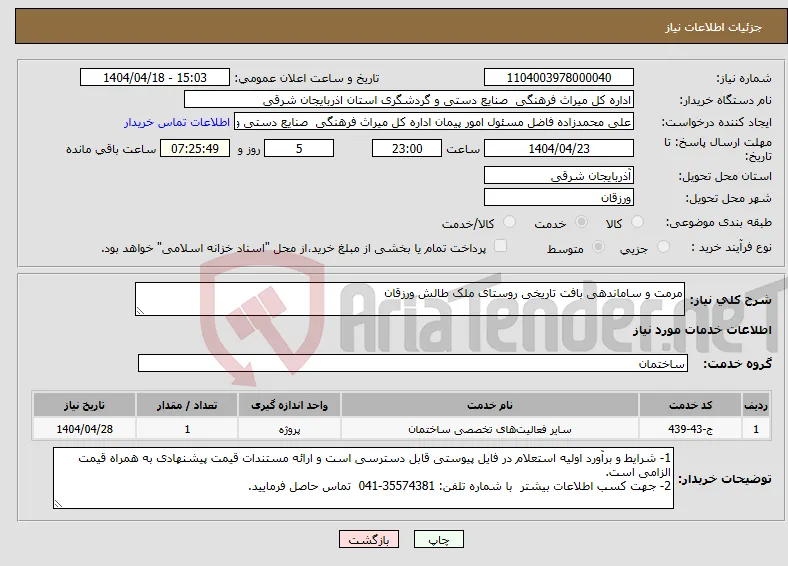Click the unit cell پروژه

point(289,429)
